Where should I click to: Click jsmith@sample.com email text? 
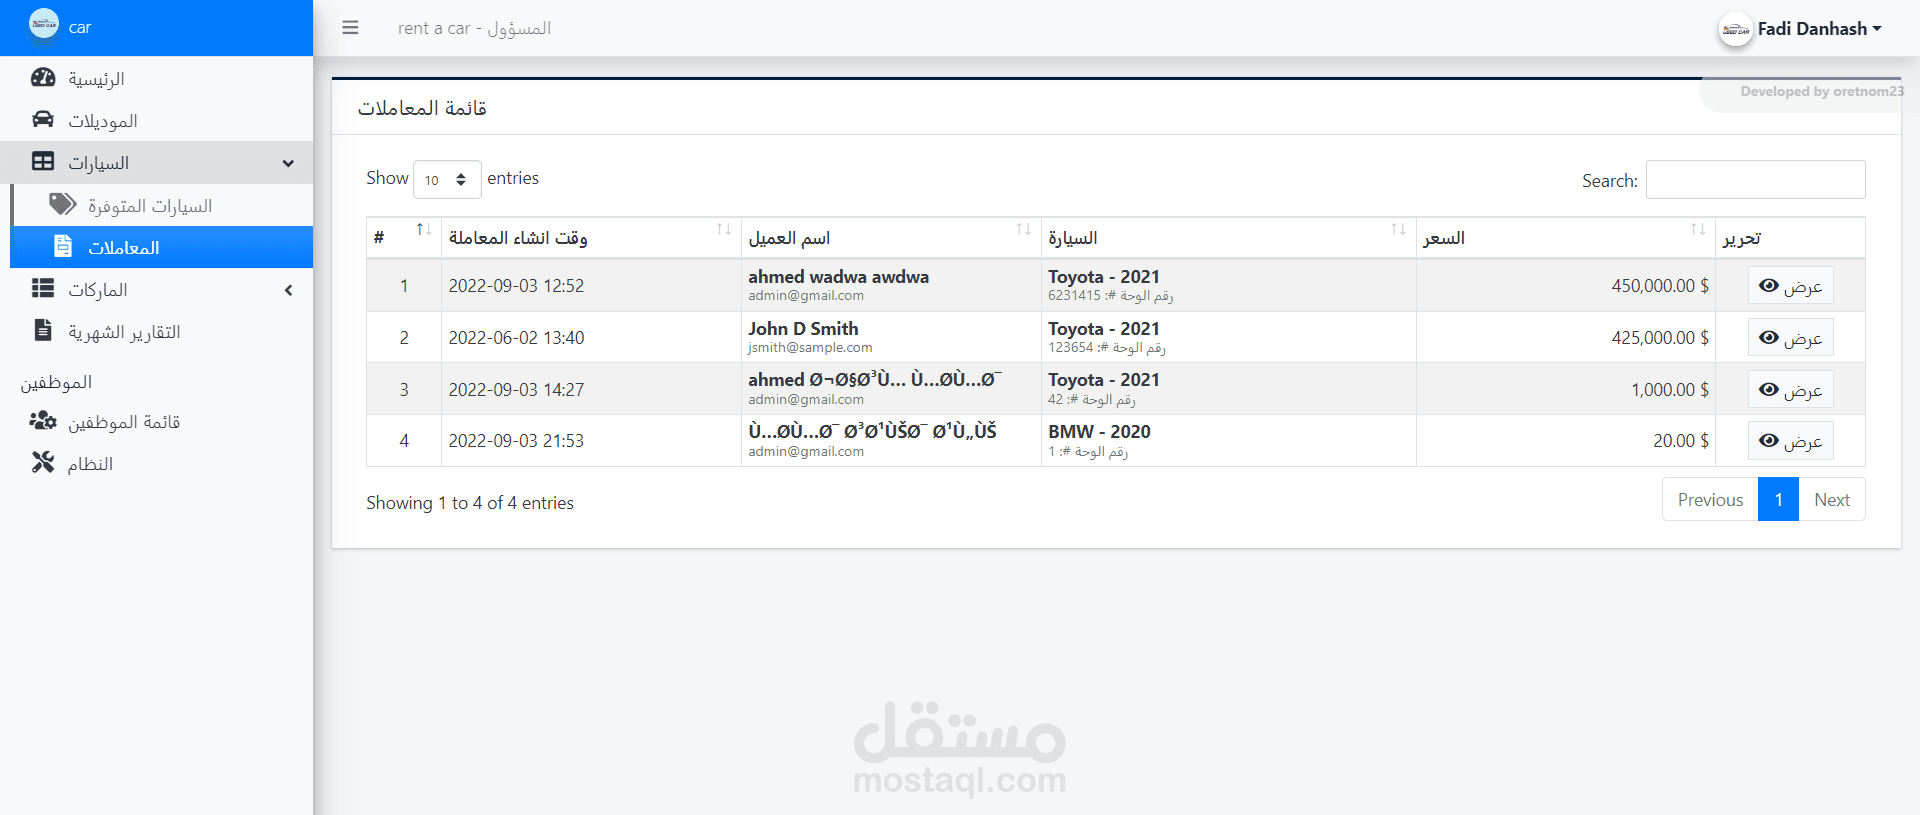click(810, 348)
